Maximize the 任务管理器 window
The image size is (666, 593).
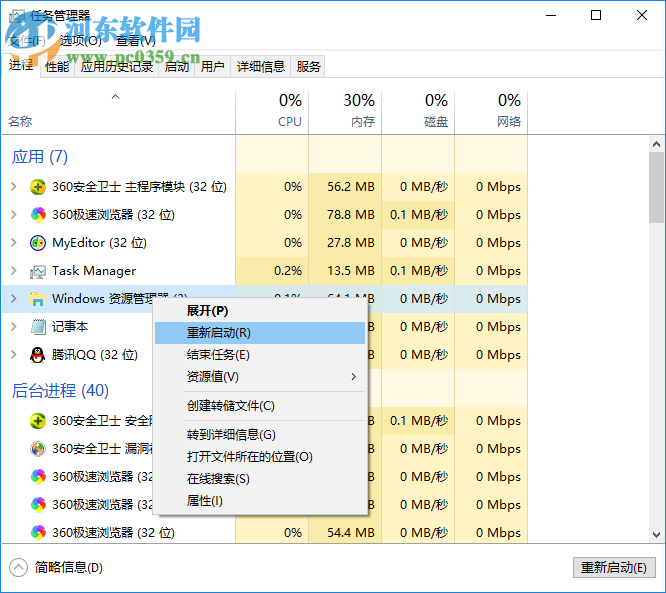tap(596, 15)
